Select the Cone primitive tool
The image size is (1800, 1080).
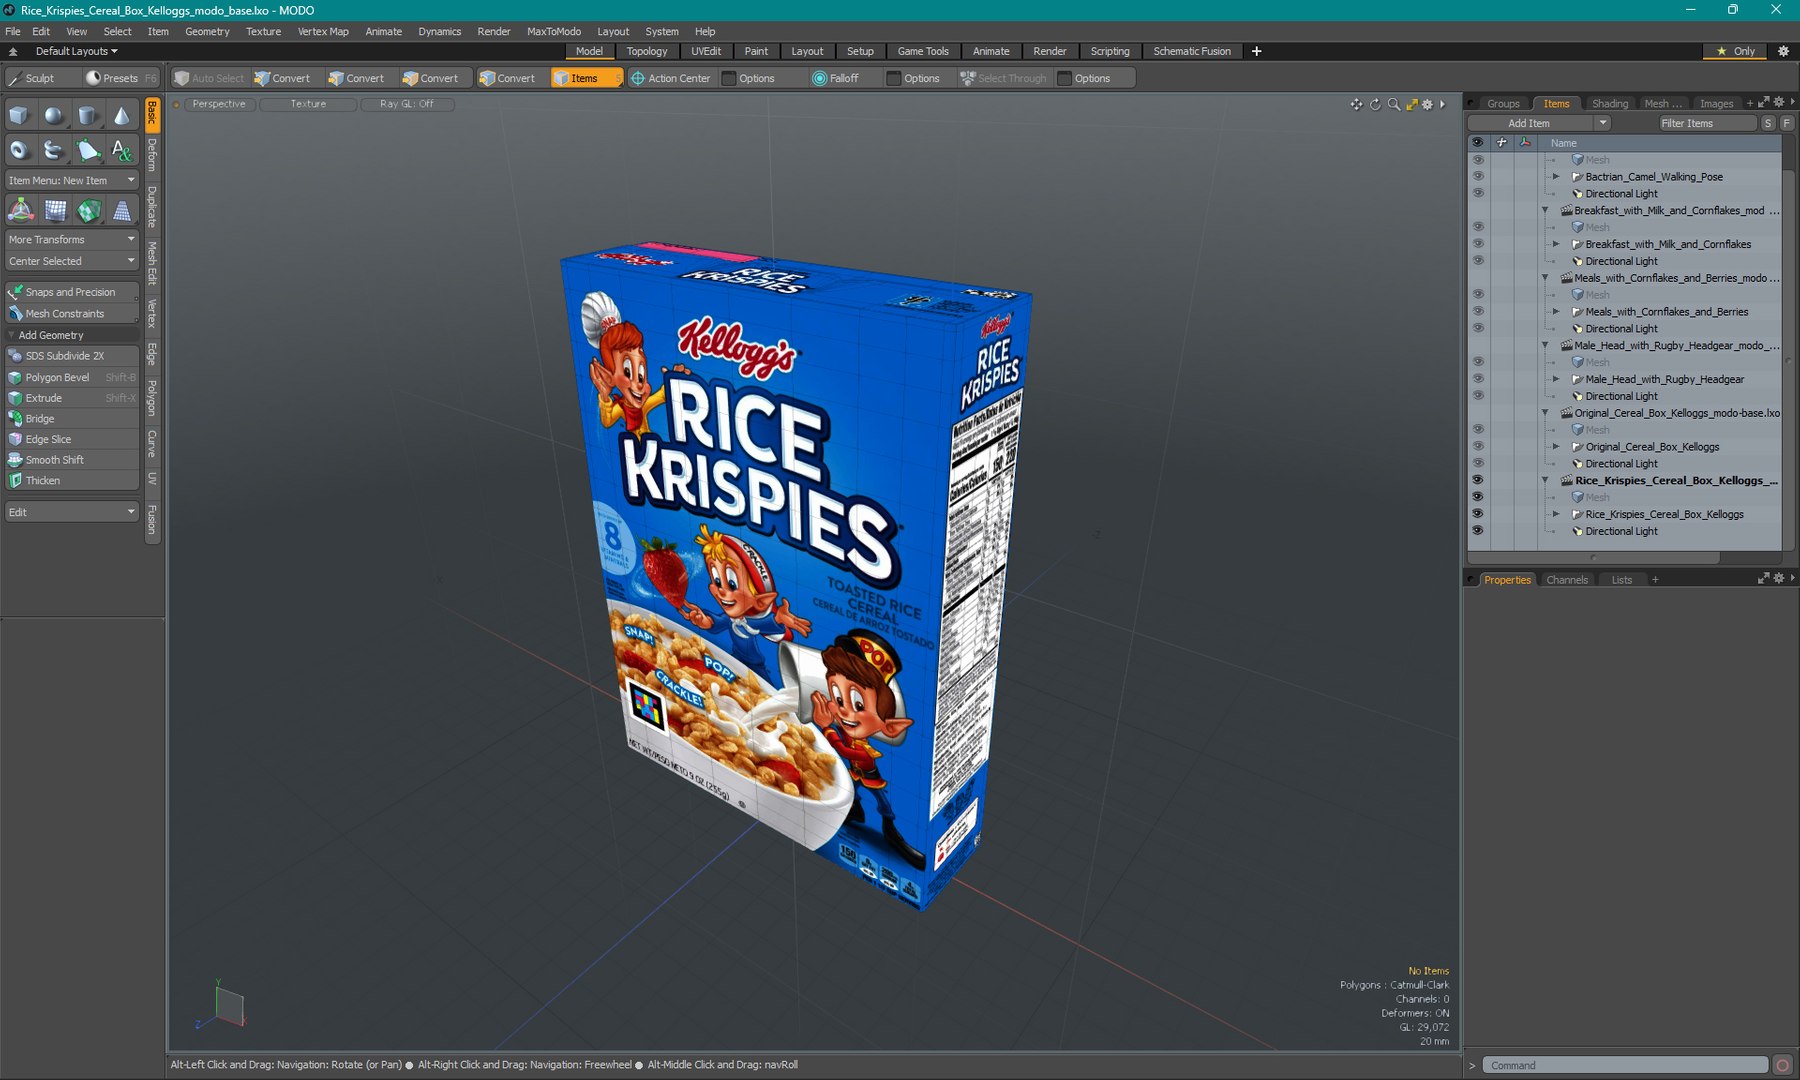pos(121,116)
